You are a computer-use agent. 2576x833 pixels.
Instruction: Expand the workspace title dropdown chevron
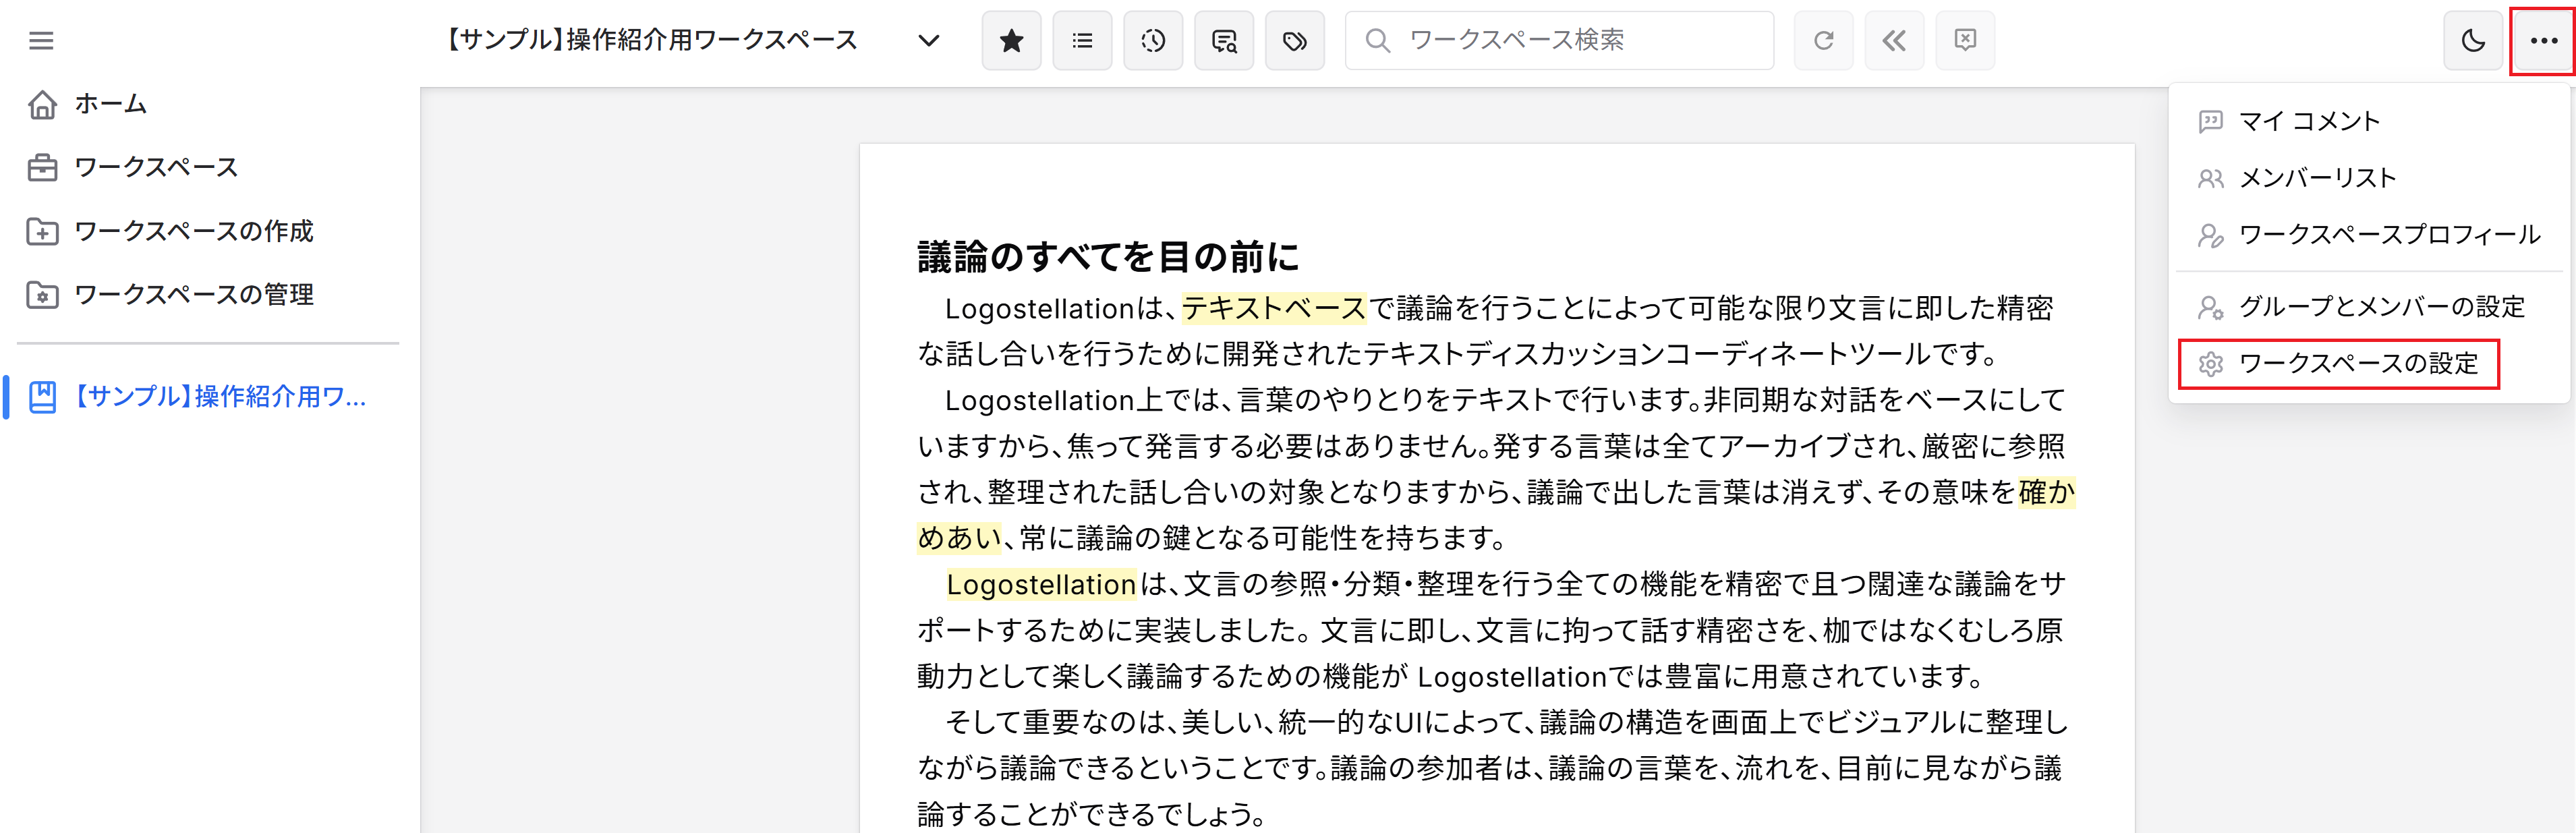click(x=929, y=41)
